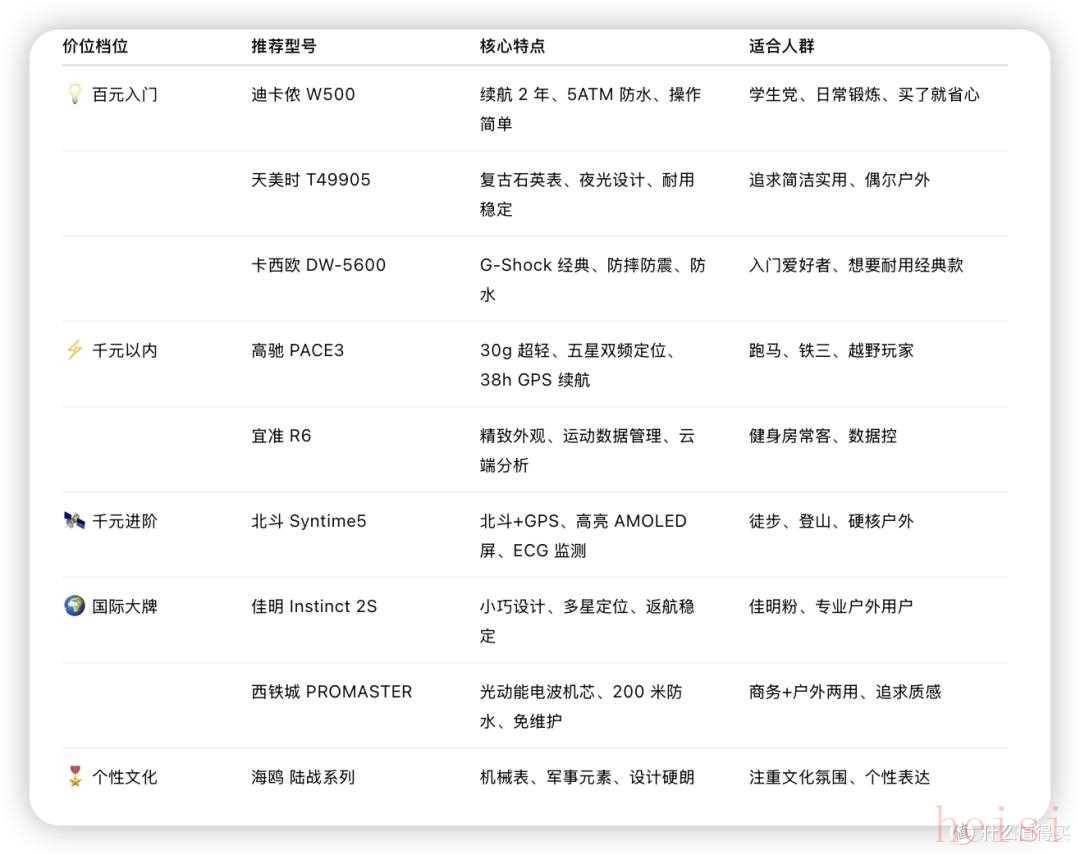Viewport: 1080px width, 855px height.
Task: Click the model name 宜准 R6
Action: (x=281, y=436)
